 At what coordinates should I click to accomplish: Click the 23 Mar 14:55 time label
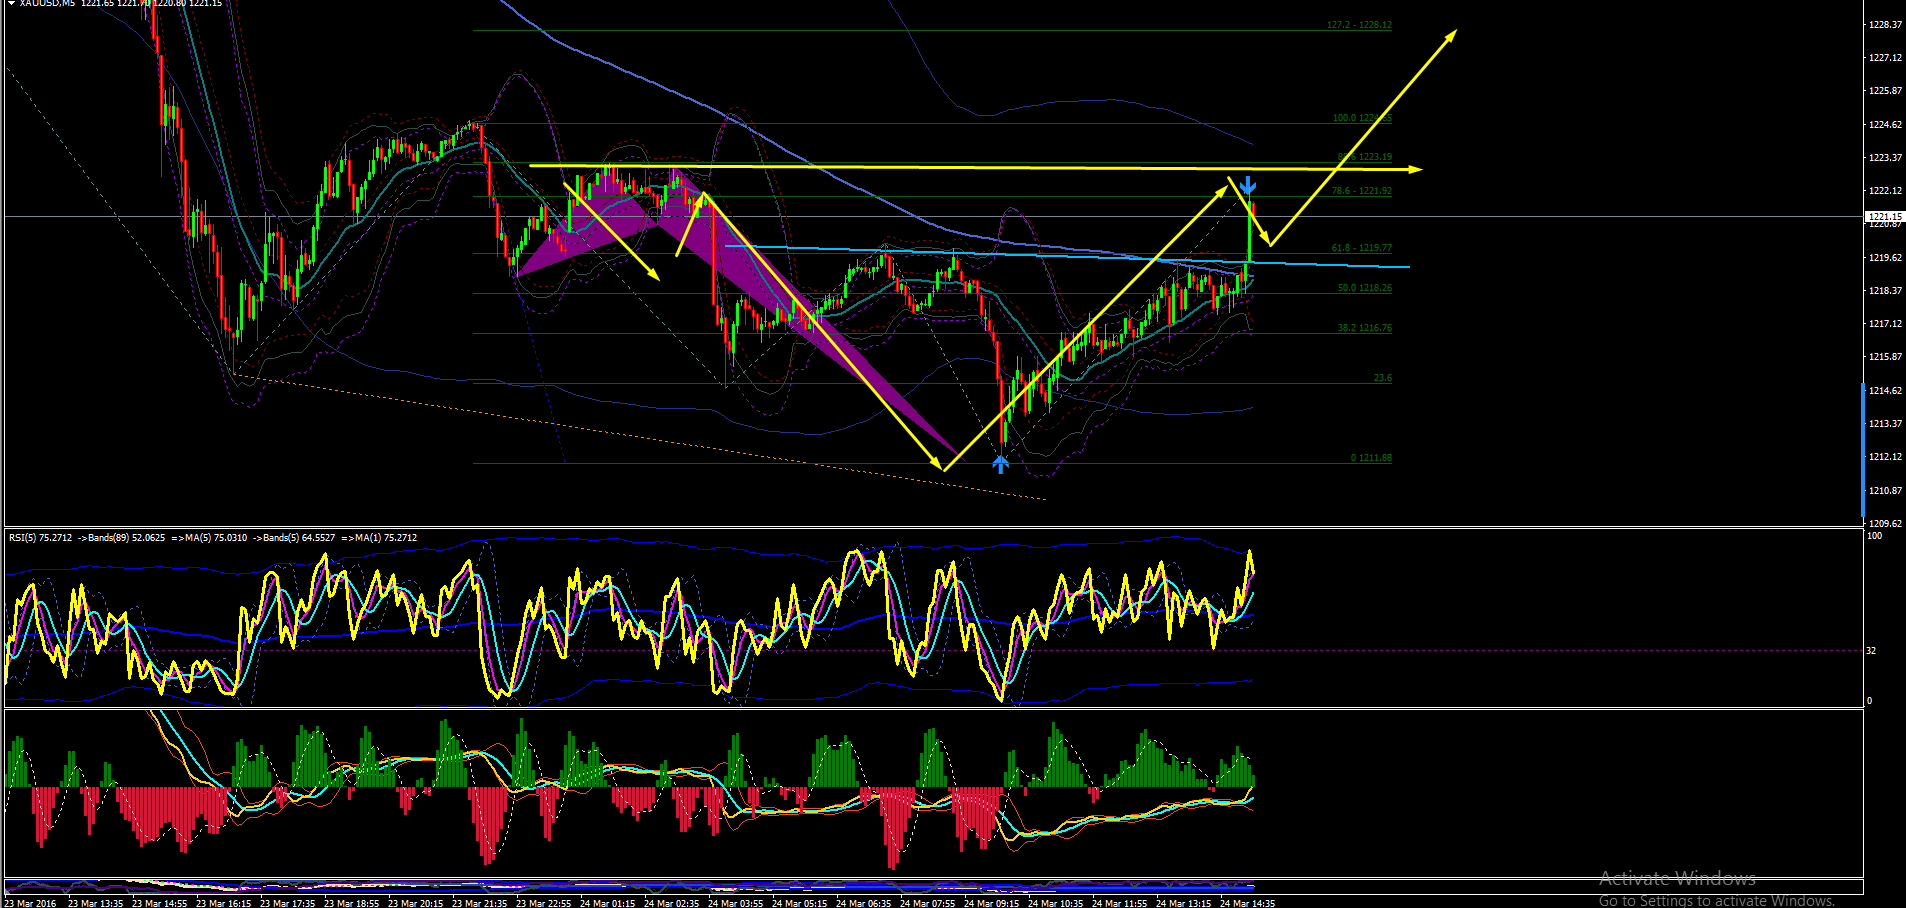tap(159, 903)
